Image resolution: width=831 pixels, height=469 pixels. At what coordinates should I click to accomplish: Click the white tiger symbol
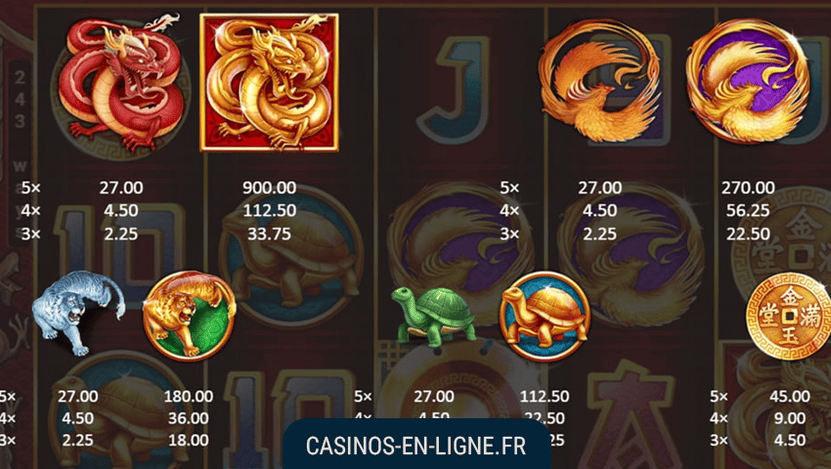pos(78,313)
